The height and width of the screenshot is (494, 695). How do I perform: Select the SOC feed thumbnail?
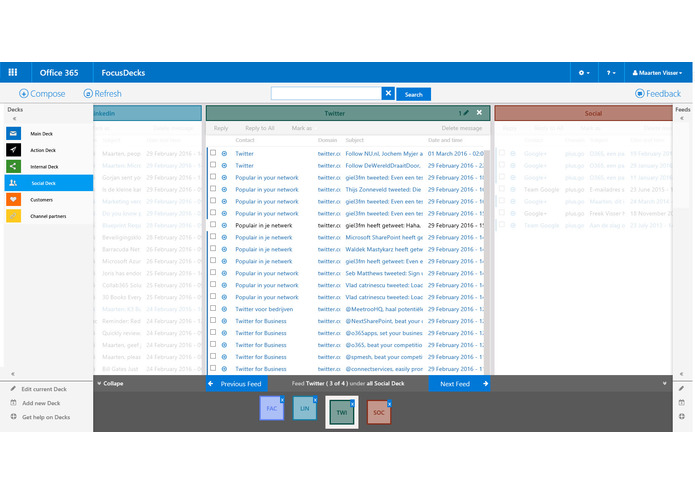coord(379,412)
